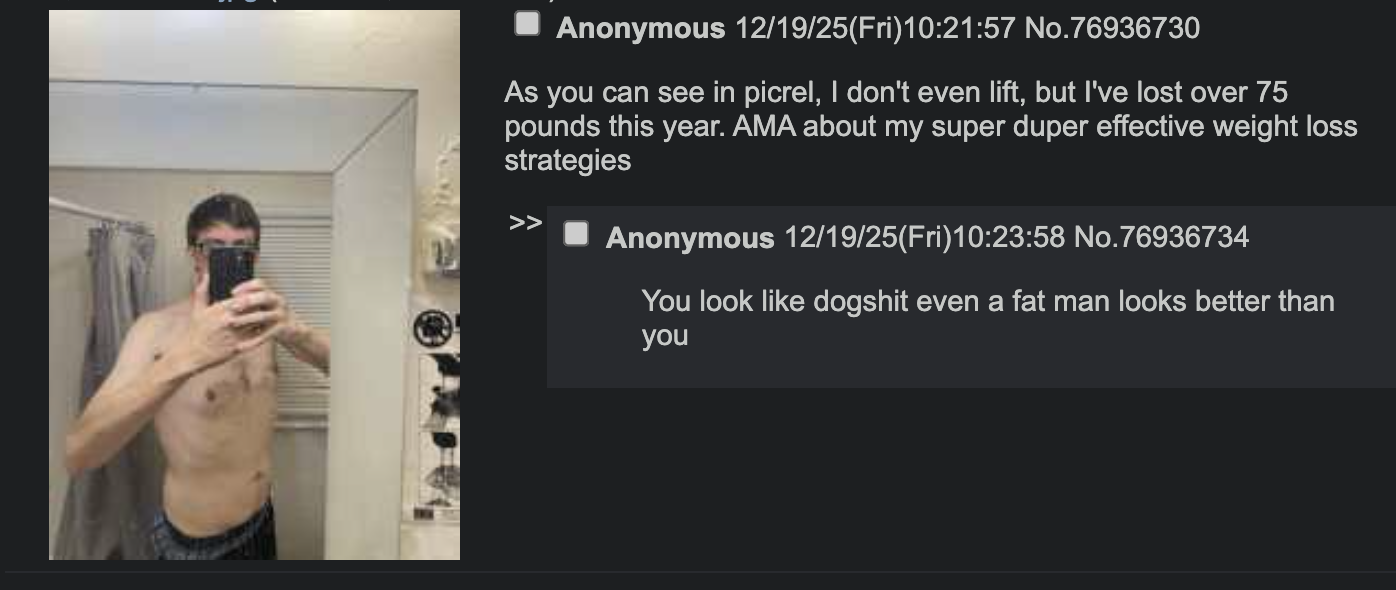Image resolution: width=1396 pixels, height=590 pixels.
Task: Tick the checkbox for post No.76936730
Action: [527, 24]
